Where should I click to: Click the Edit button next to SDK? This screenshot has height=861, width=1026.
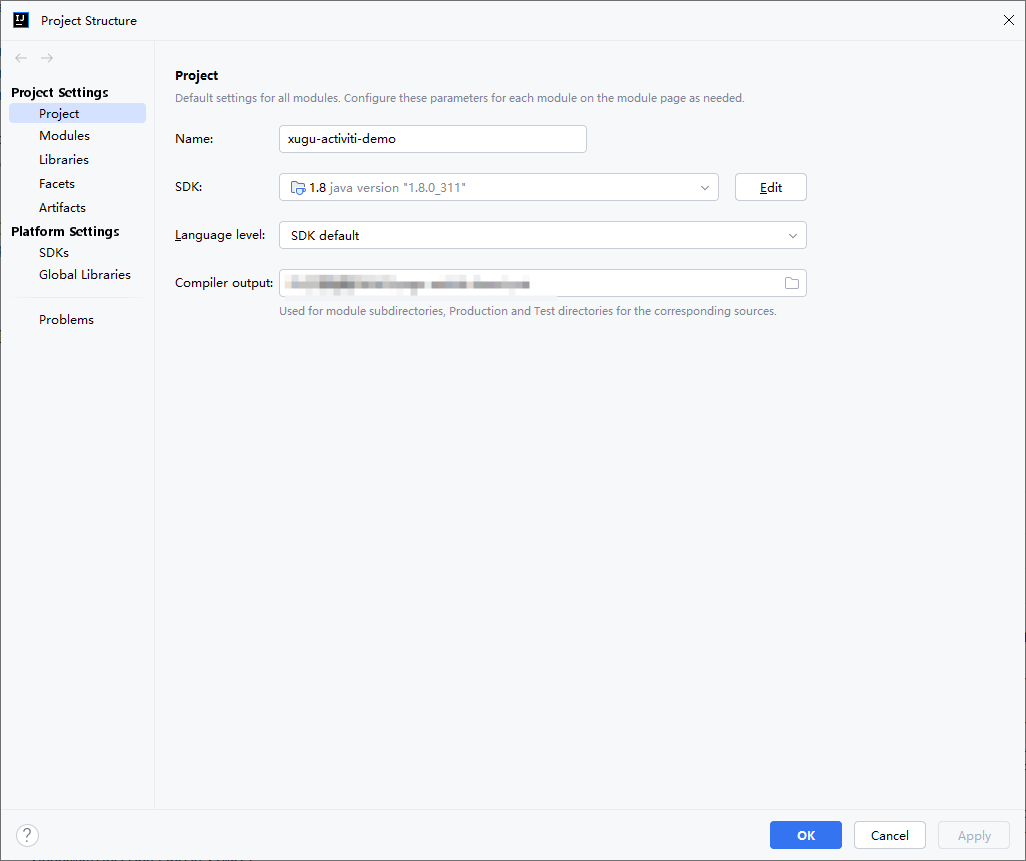770,187
